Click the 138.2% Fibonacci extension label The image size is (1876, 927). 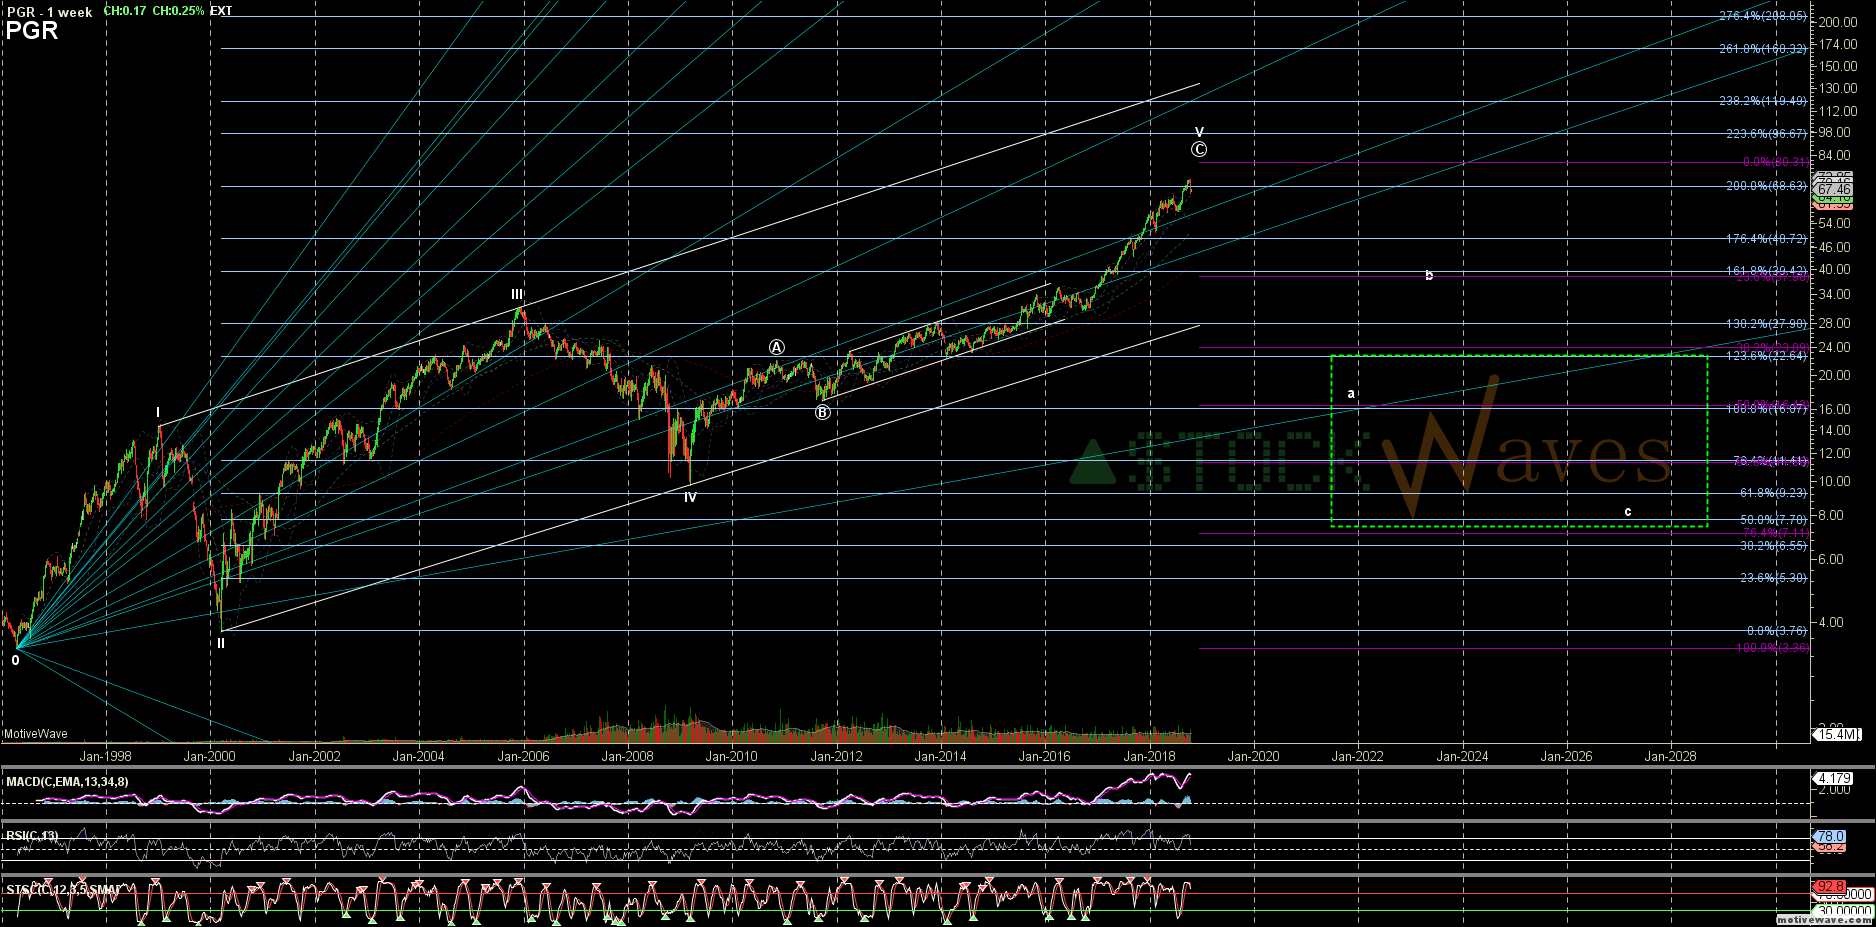[x=1766, y=323]
